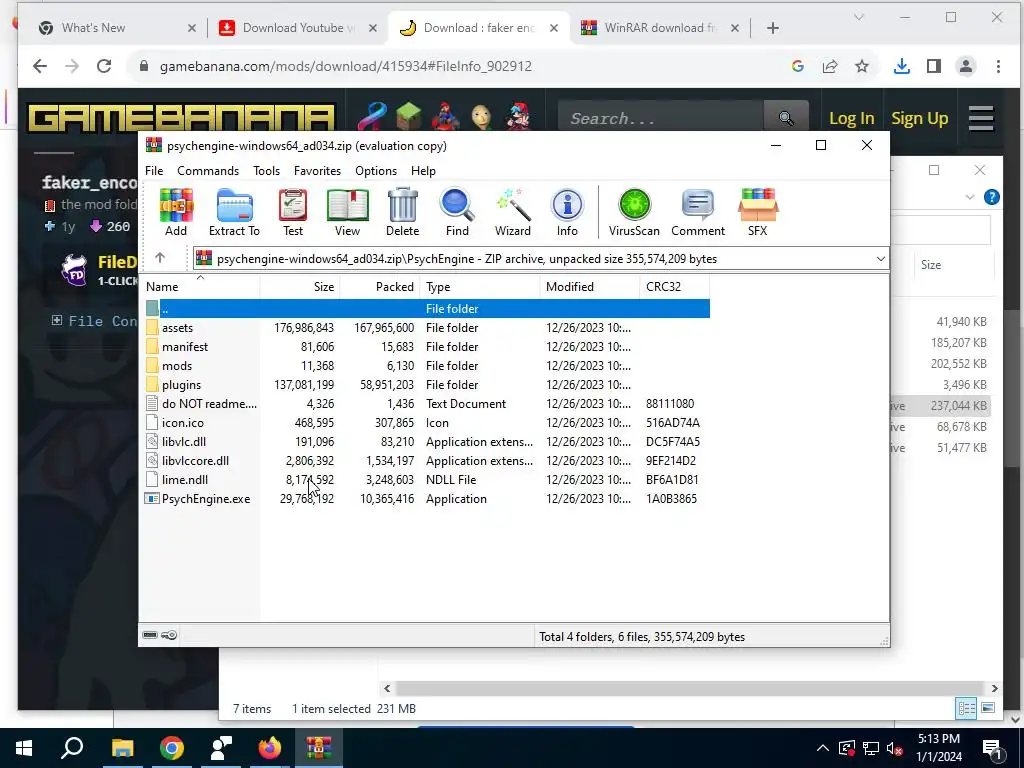This screenshot has height=768, width=1024.
Task: Close the faker enc download tab
Action: 554,28
